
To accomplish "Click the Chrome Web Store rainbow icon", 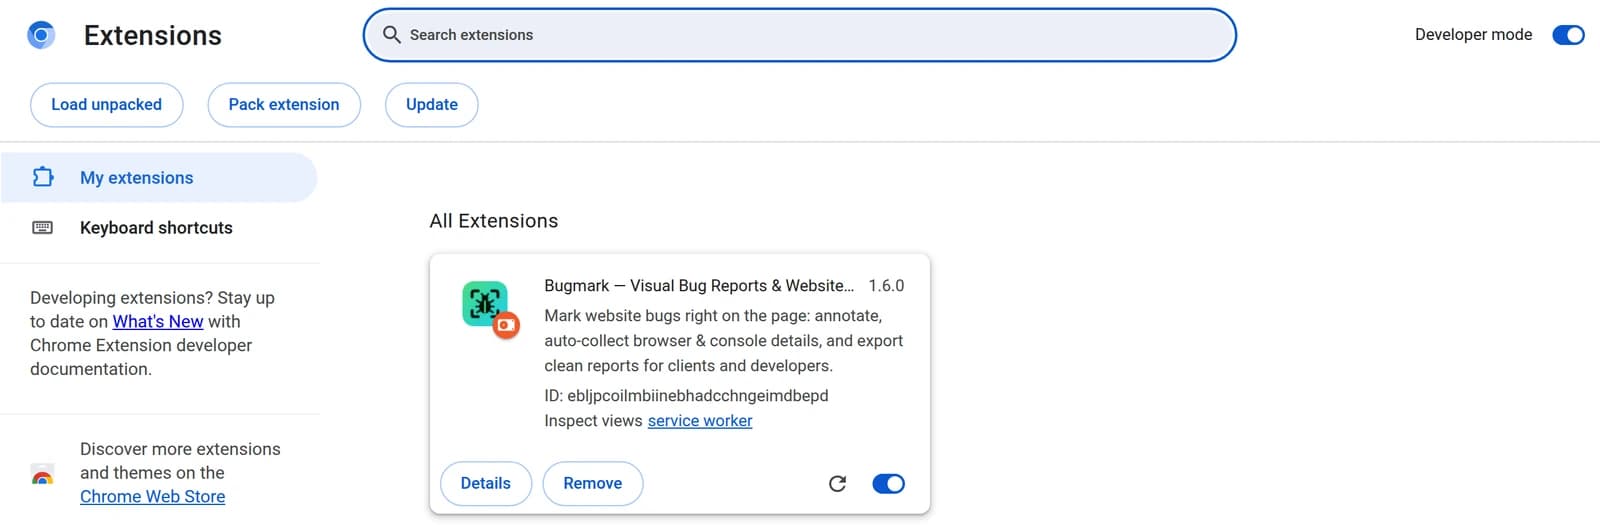I will (42, 474).
